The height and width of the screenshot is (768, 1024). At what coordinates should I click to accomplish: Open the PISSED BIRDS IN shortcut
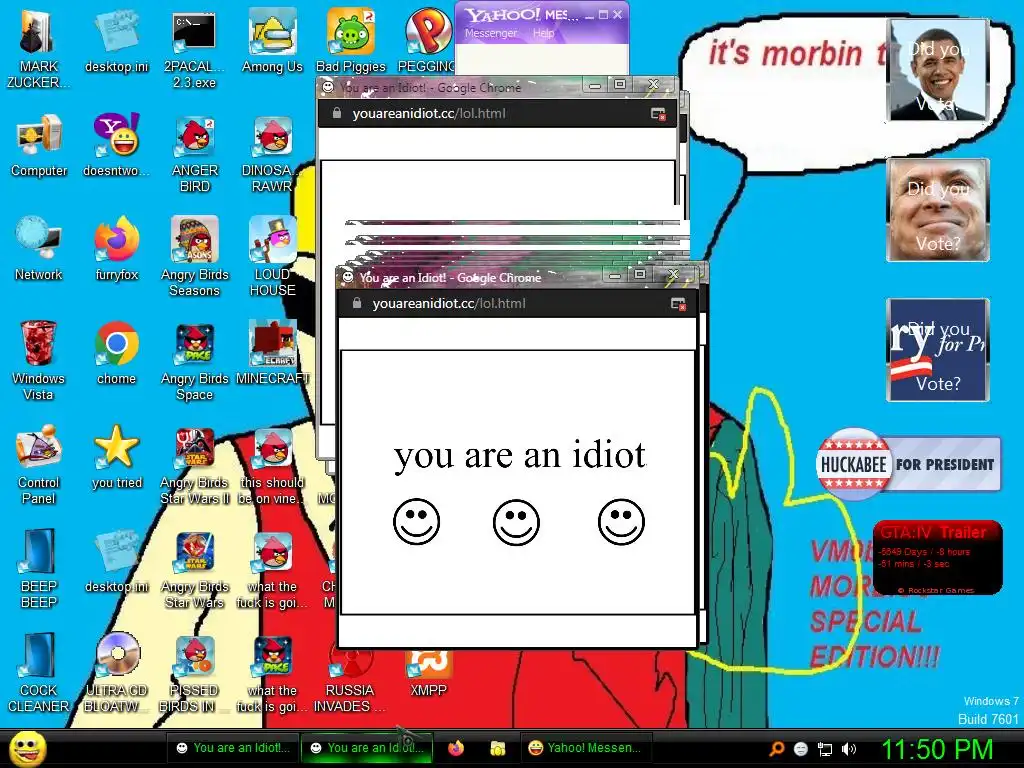pyautogui.click(x=195, y=672)
